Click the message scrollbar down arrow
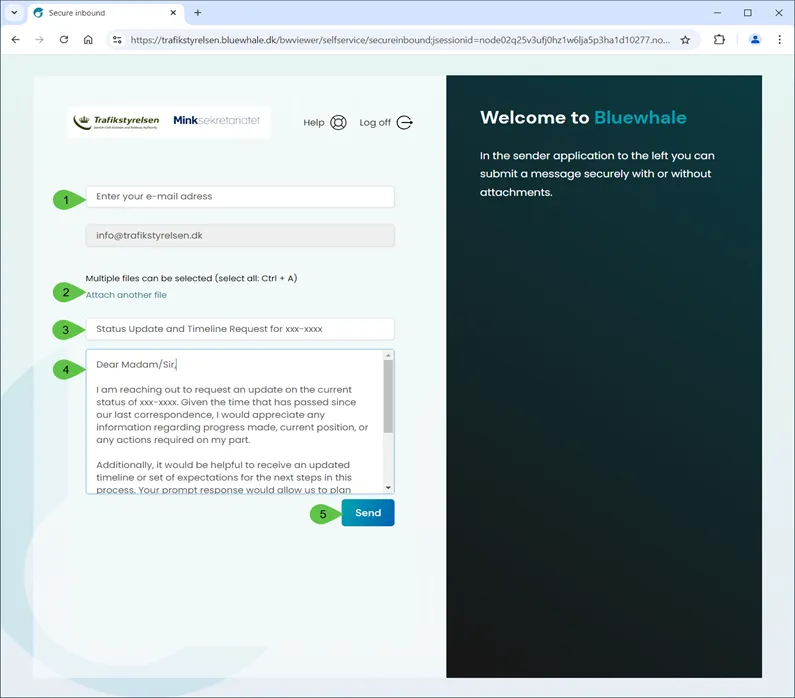The width and height of the screenshot is (795, 698). click(x=389, y=487)
